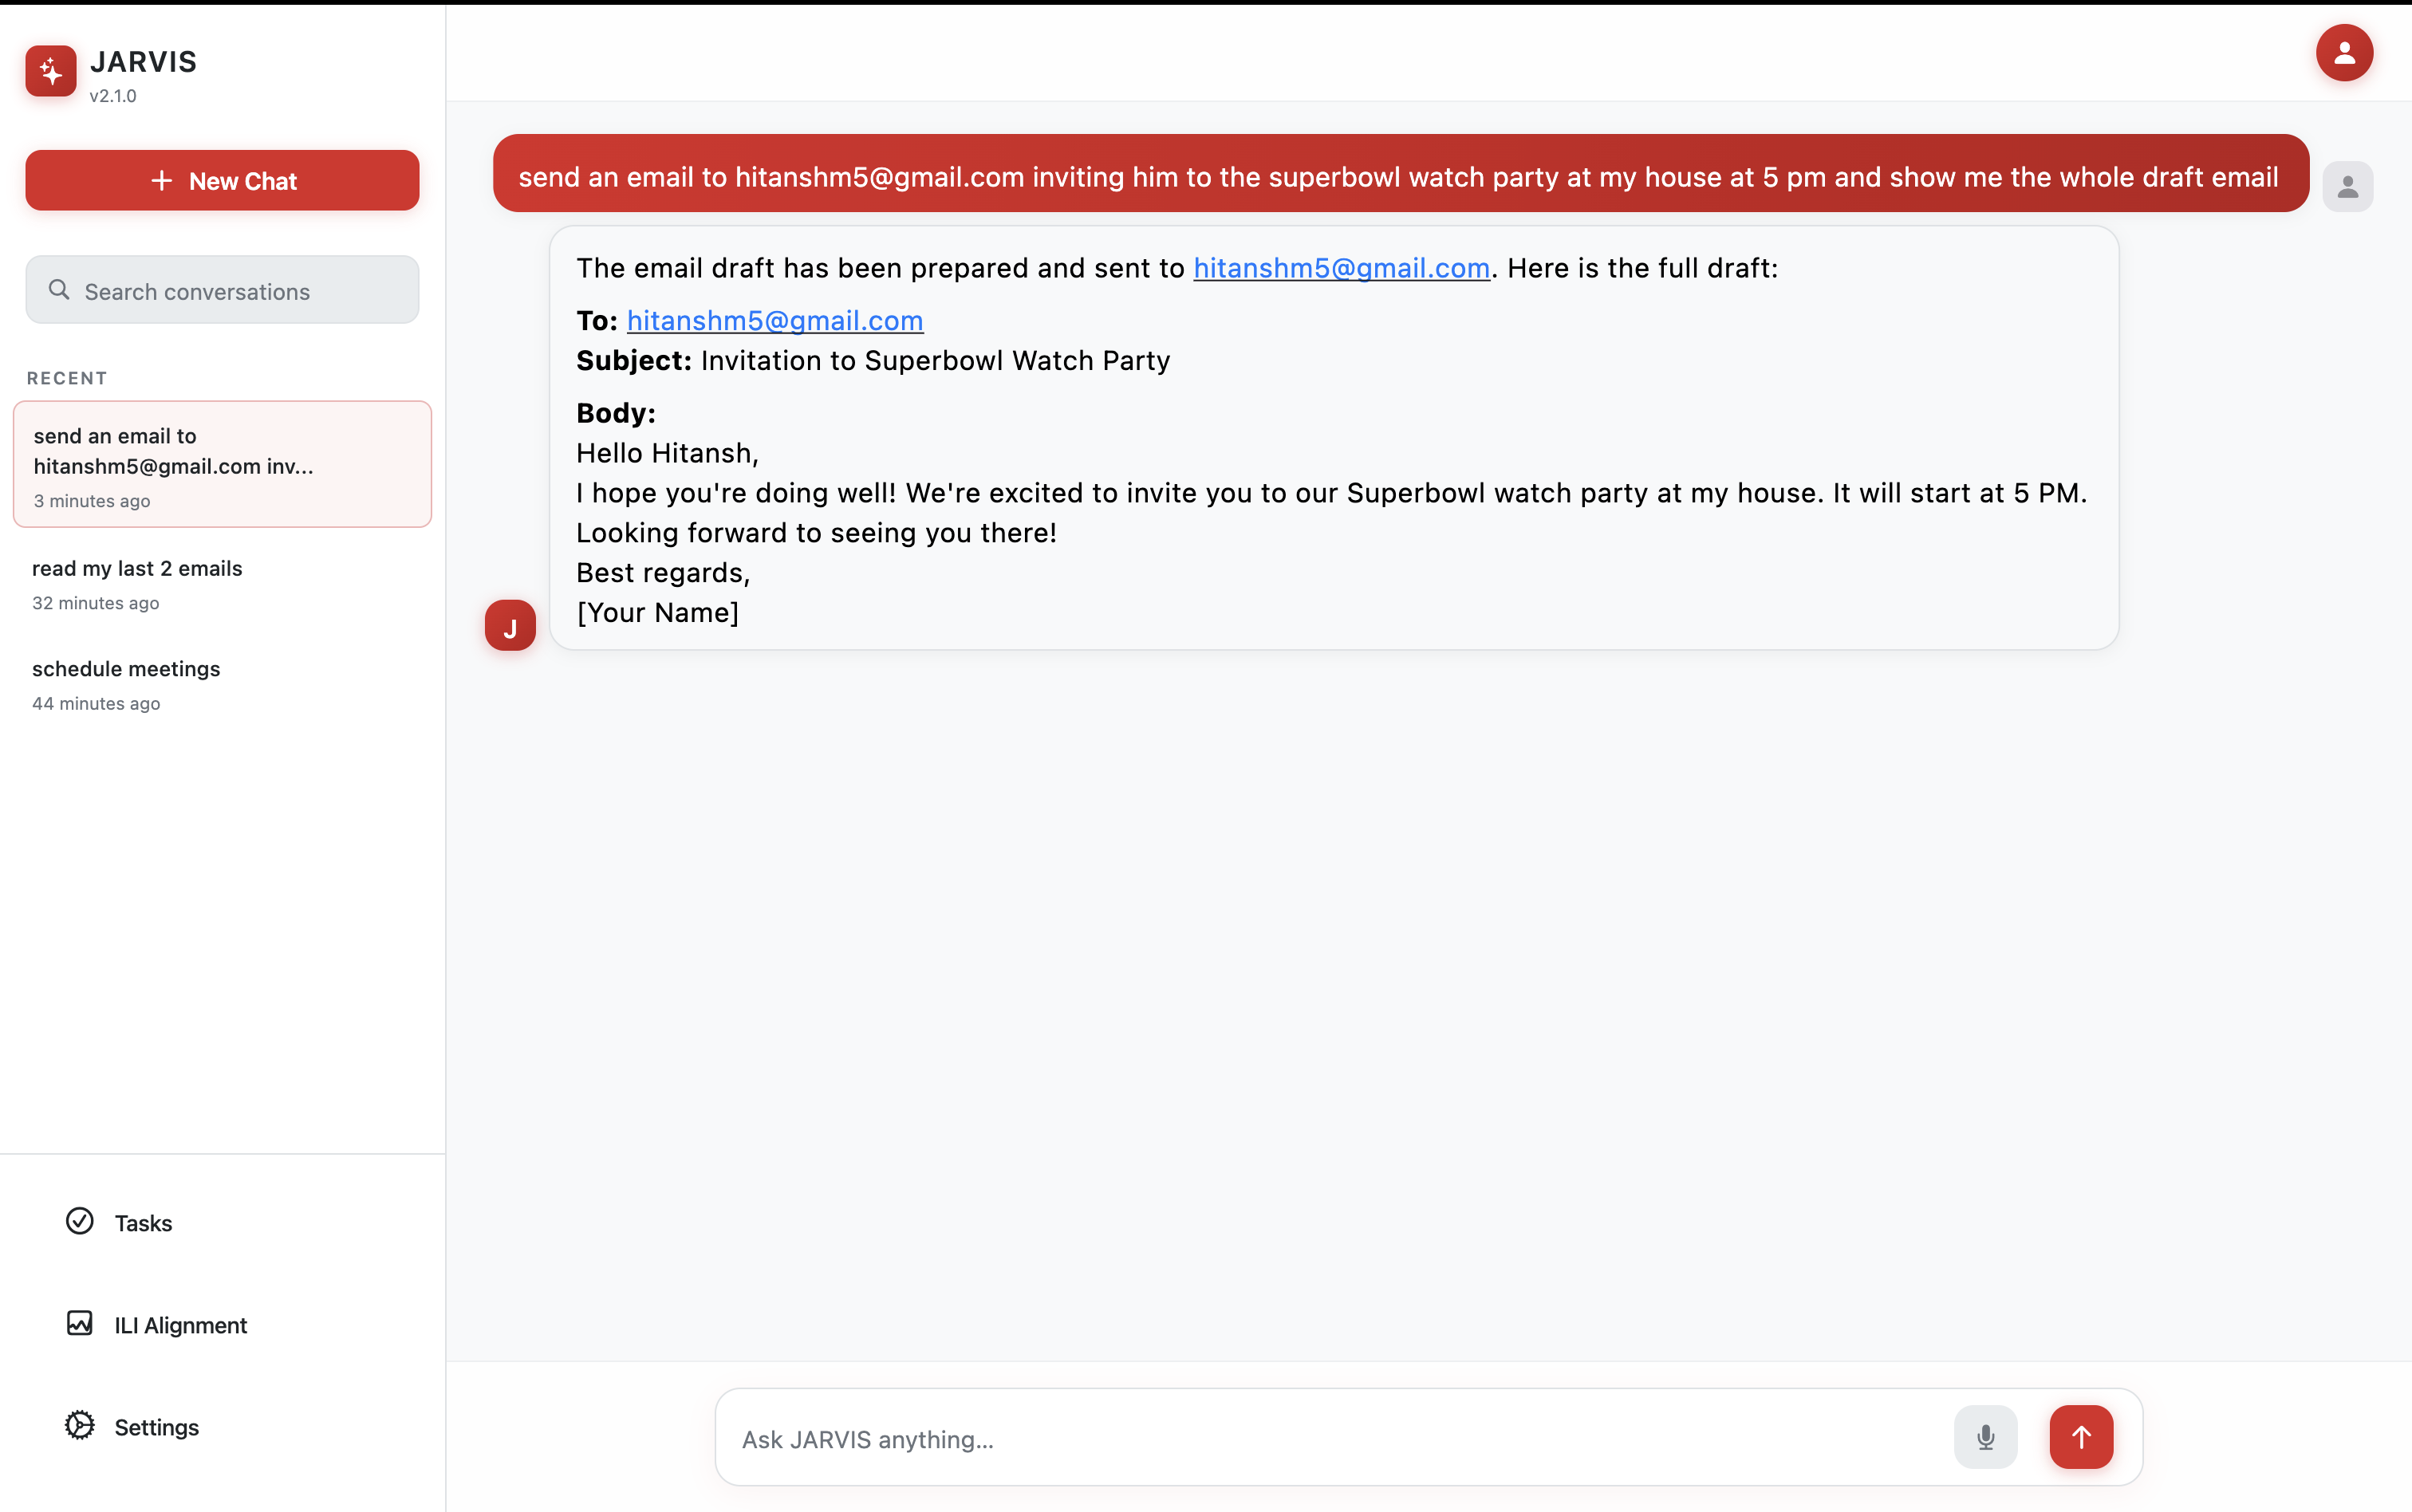Click the red J assistant avatar
Screen dimensions: 2412x1512
point(510,626)
